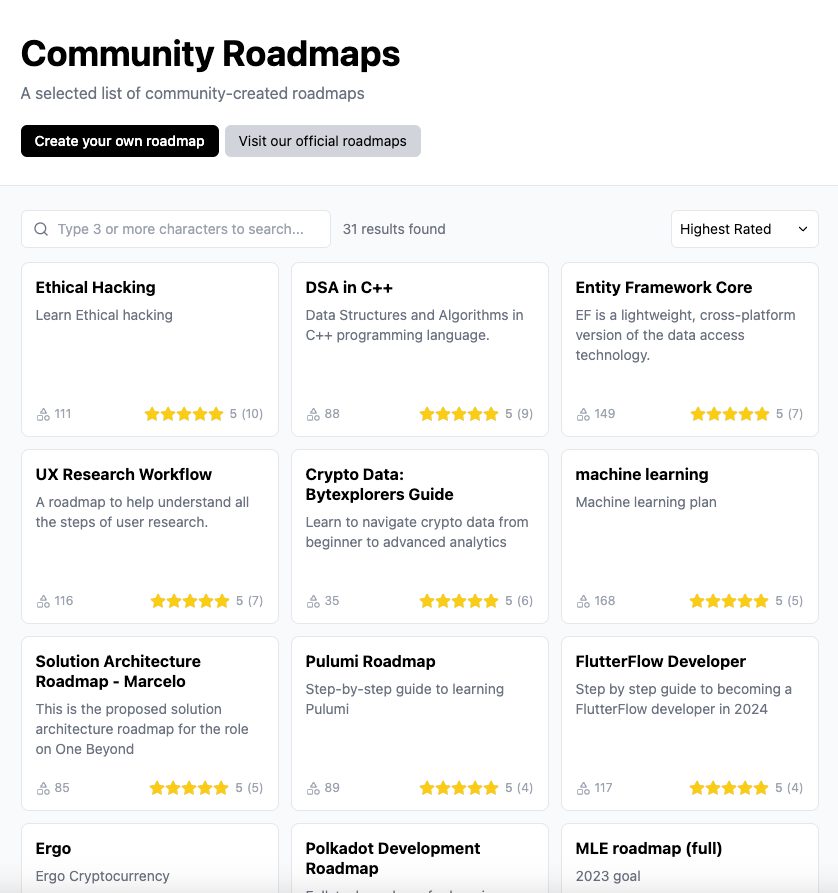Click the star rating on DSA in C++ card

(x=459, y=414)
